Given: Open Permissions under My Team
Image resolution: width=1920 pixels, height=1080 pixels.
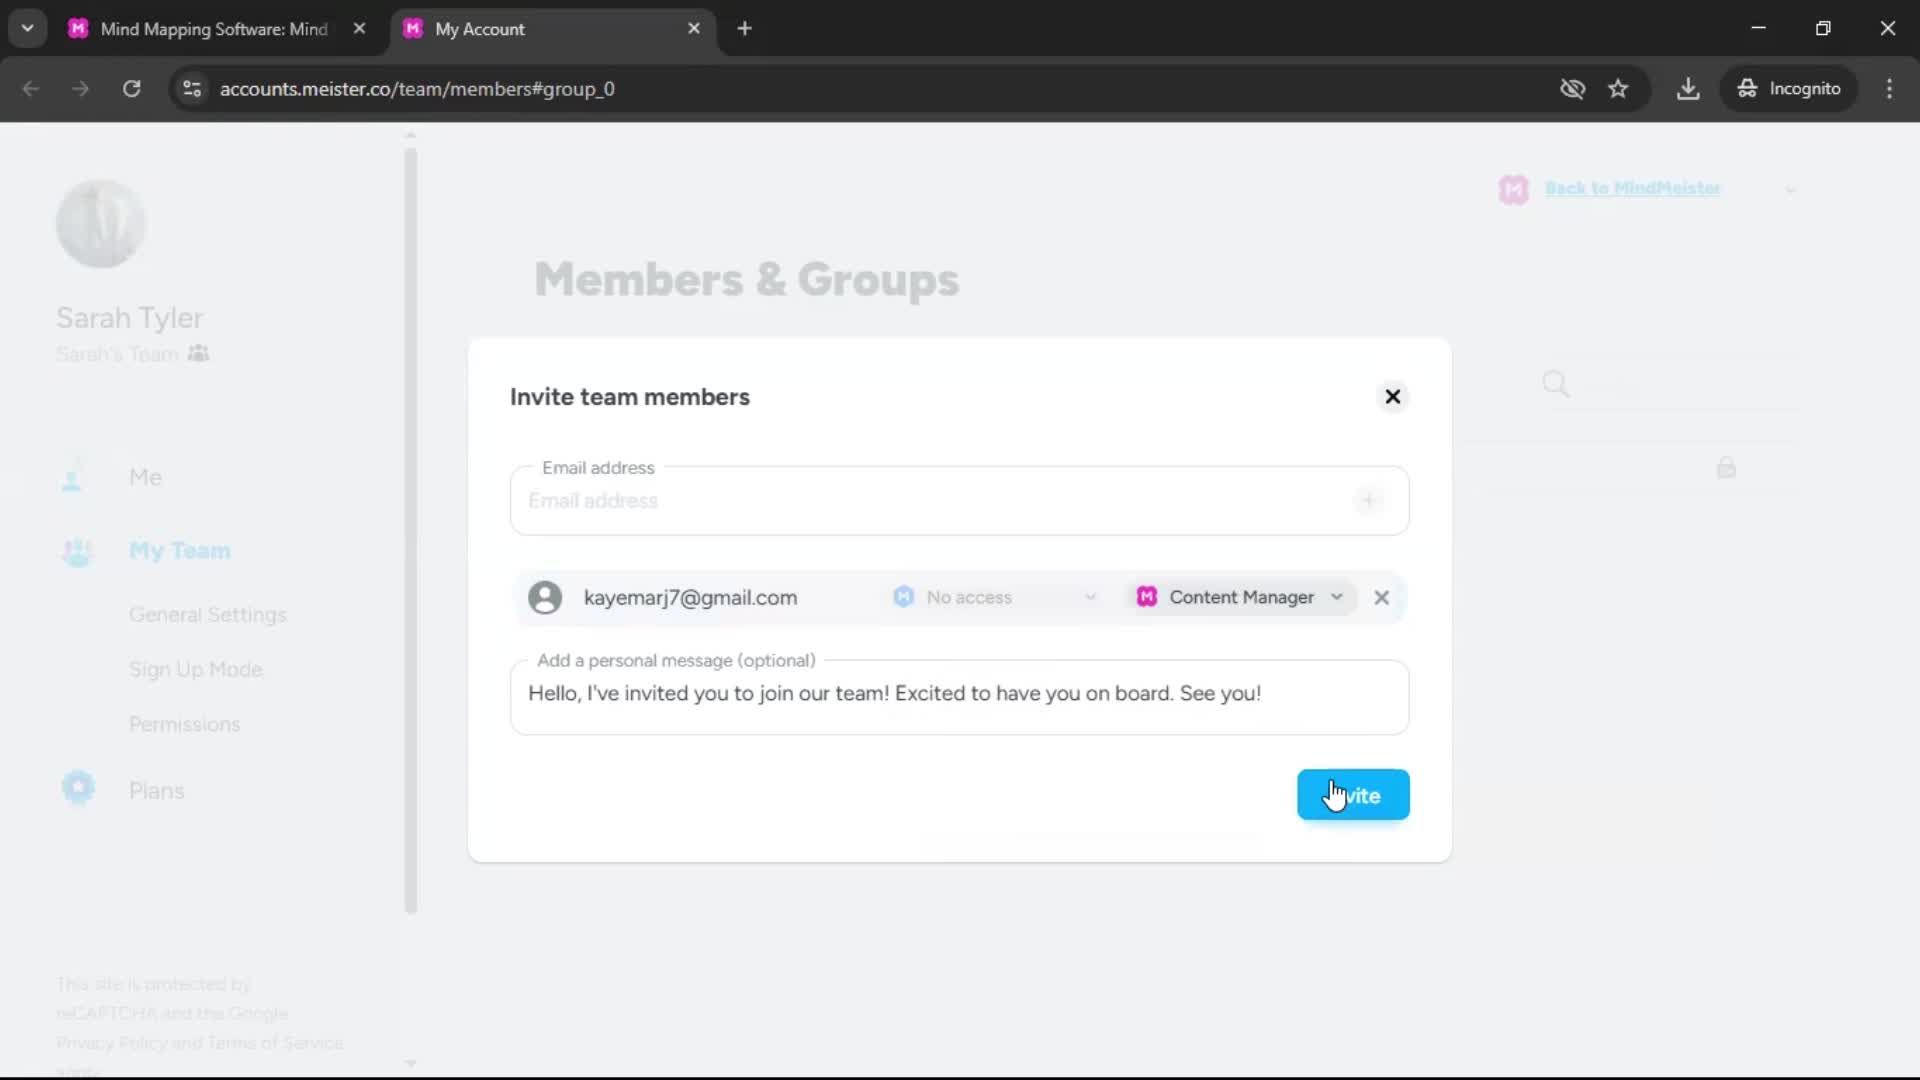Looking at the screenshot, I should tap(185, 724).
